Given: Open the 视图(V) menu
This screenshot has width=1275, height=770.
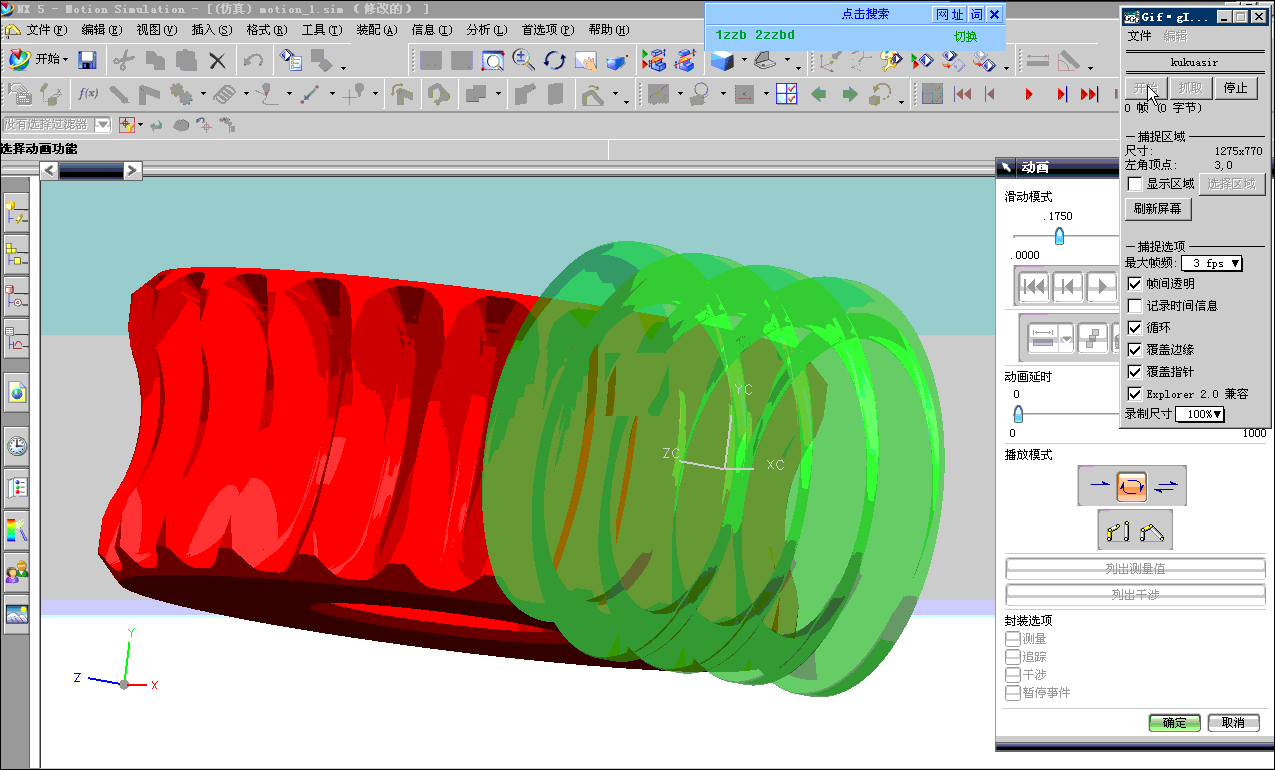Looking at the screenshot, I should tap(156, 30).
